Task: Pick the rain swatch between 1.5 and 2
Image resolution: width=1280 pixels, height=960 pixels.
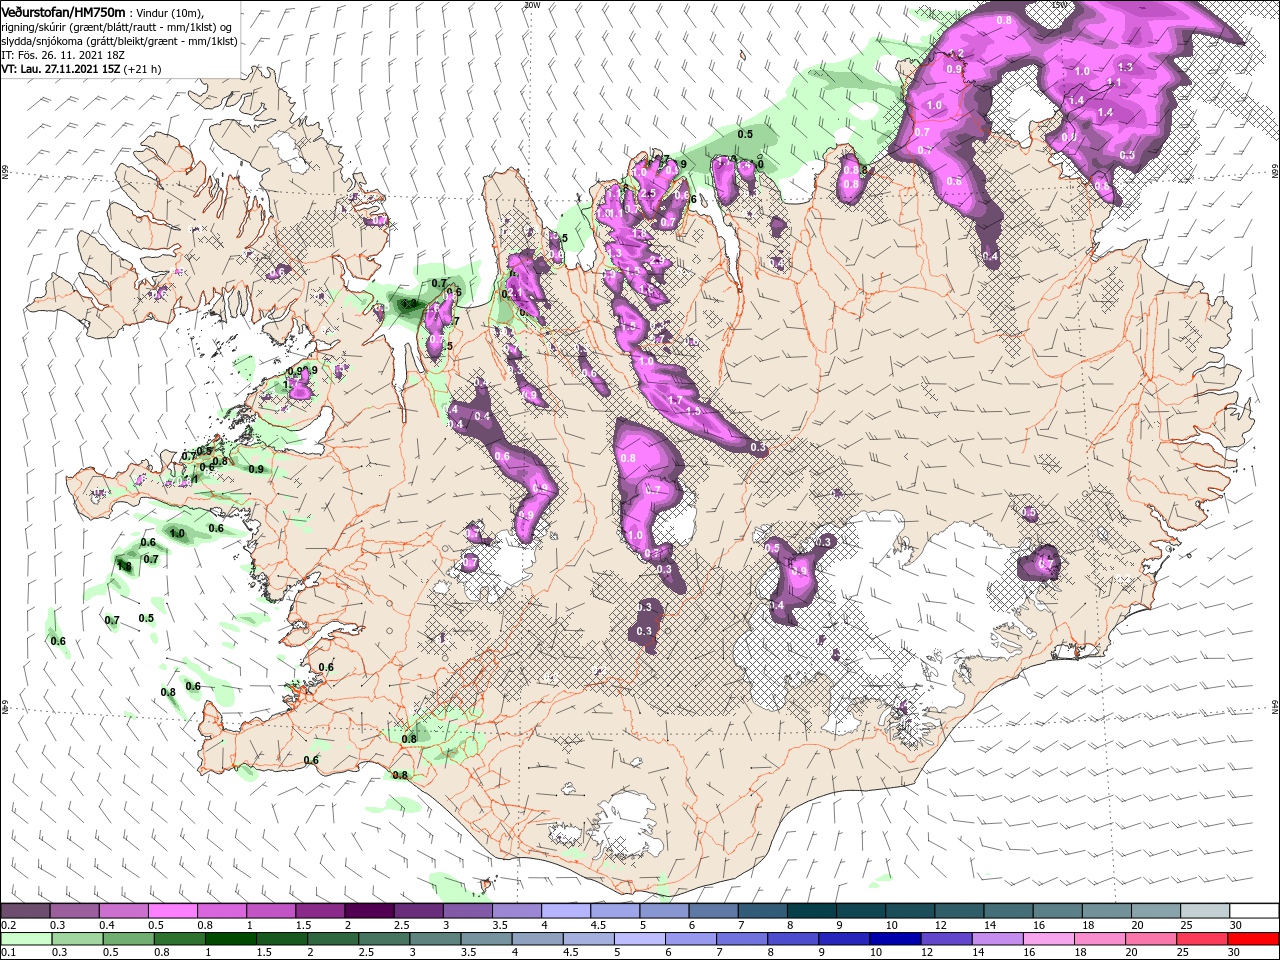Action: pos(282,938)
